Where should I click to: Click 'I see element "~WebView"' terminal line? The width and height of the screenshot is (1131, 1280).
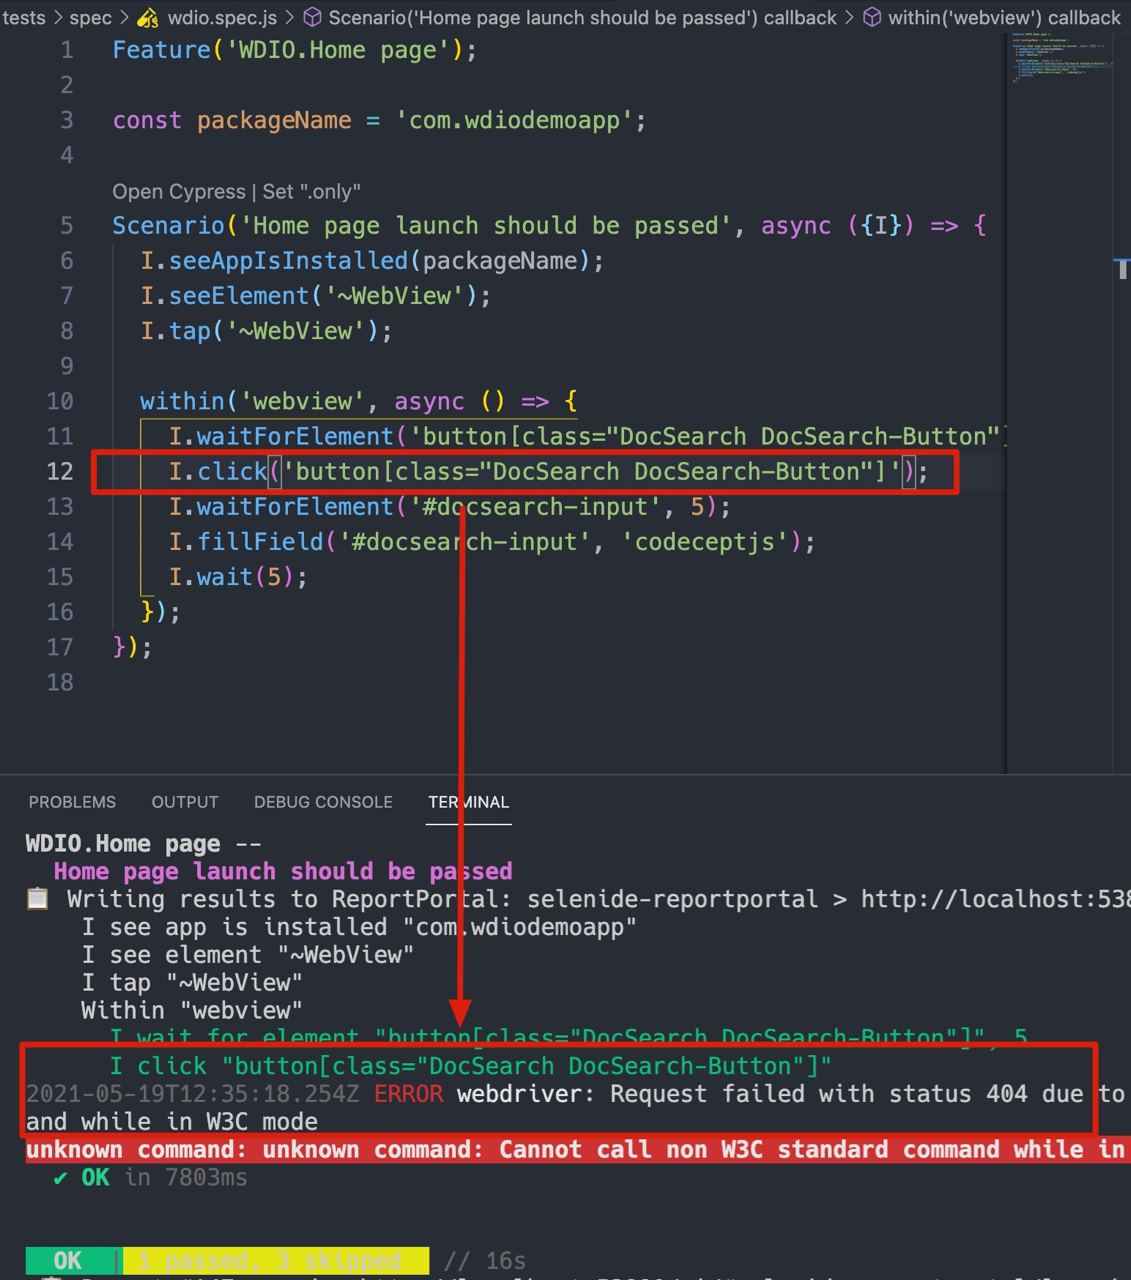click(248, 955)
